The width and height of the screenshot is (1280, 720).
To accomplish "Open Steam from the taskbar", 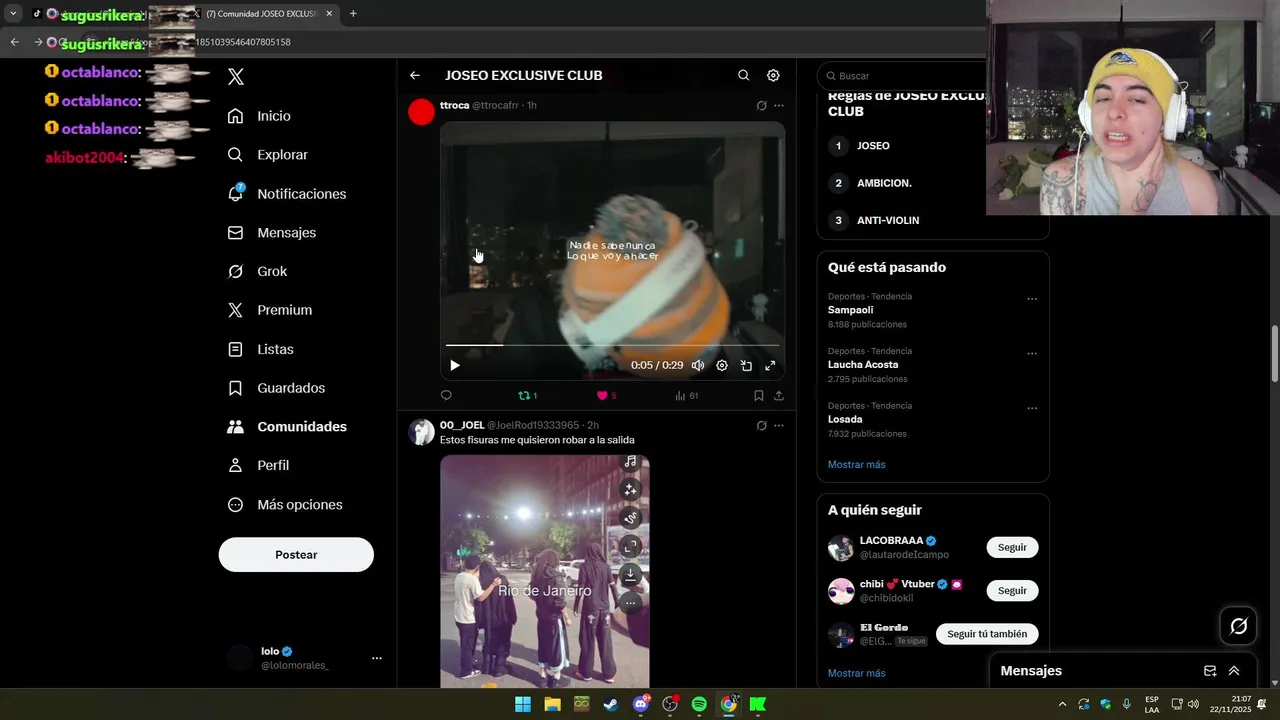I will pos(611,705).
